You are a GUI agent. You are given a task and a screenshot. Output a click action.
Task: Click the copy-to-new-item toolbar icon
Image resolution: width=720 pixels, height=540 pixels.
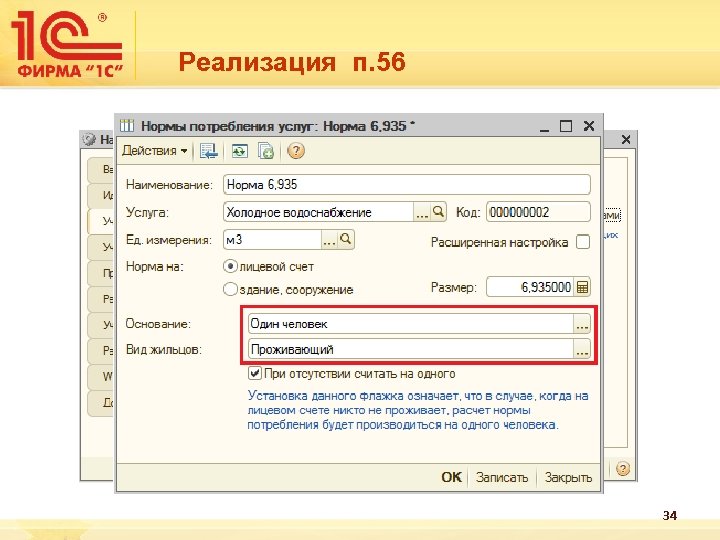[266, 151]
